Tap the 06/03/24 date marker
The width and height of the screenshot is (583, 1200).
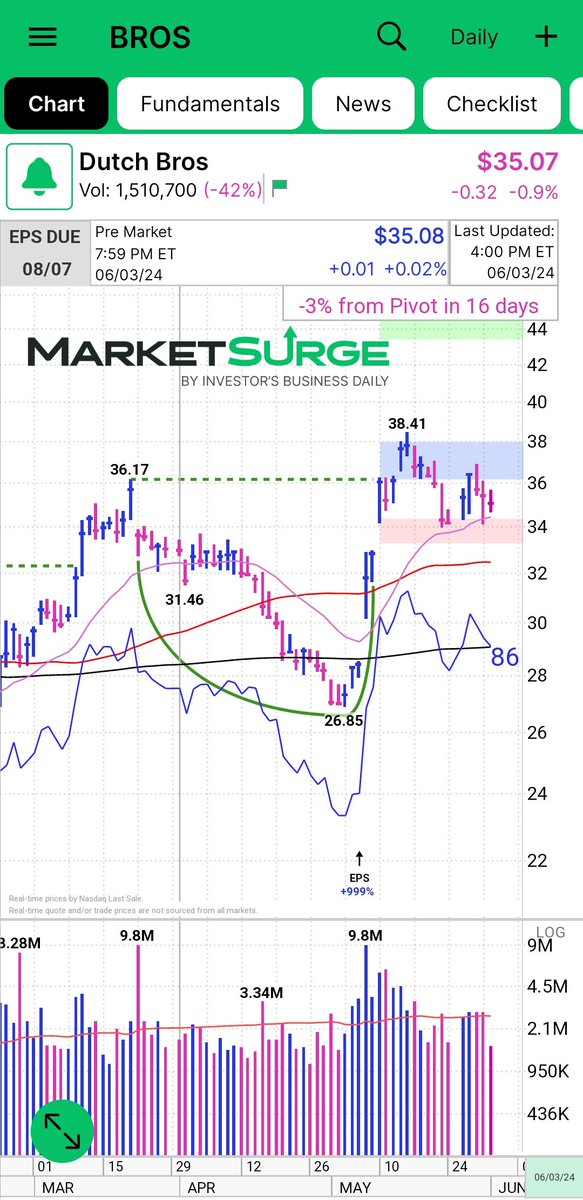[x=553, y=1175]
